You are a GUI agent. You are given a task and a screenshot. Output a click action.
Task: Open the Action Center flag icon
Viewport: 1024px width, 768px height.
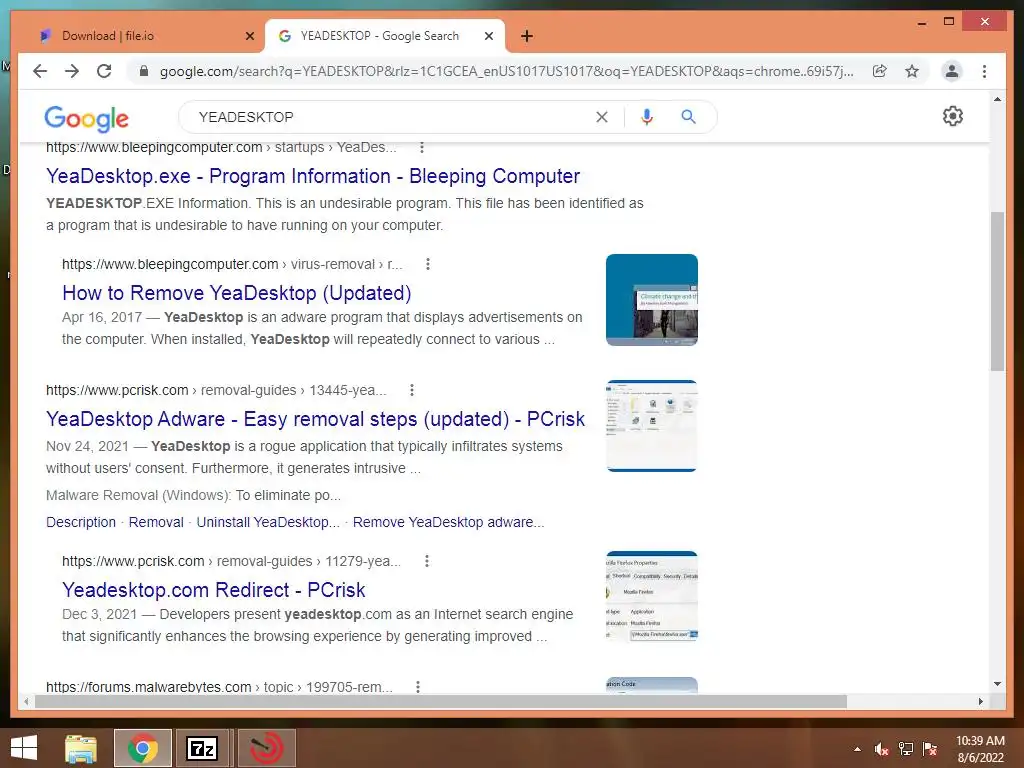pos(930,749)
